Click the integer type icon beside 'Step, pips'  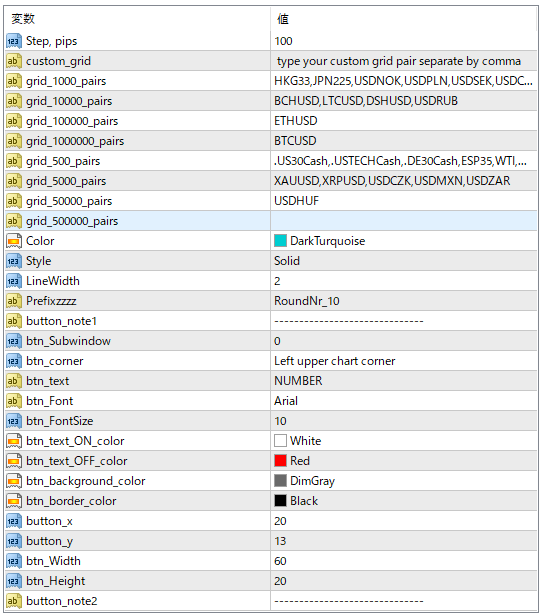point(14,41)
